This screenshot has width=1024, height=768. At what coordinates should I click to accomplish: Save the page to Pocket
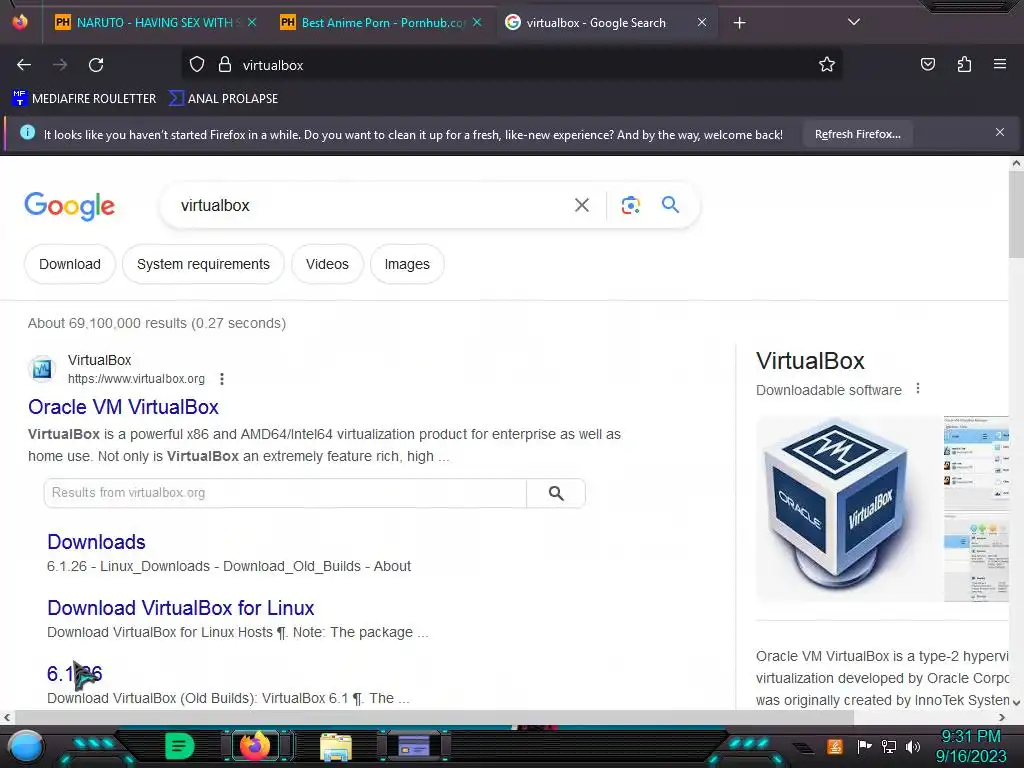click(x=927, y=64)
